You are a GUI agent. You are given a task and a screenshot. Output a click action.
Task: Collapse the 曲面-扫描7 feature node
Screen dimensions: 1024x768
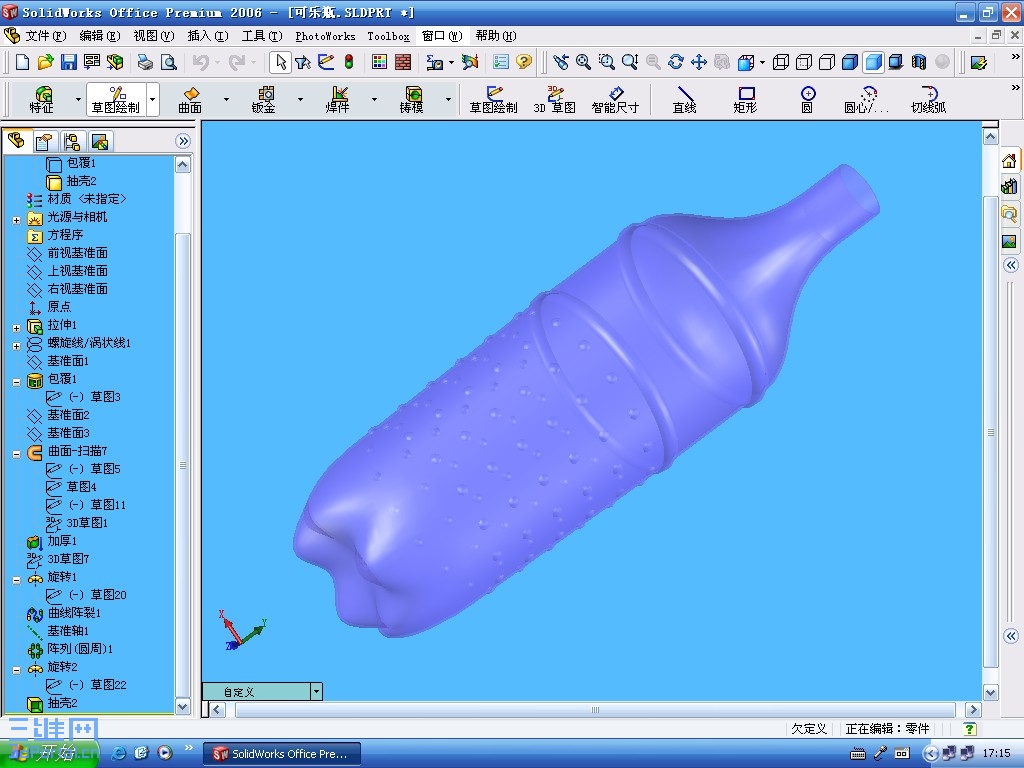click(x=16, y=454)
